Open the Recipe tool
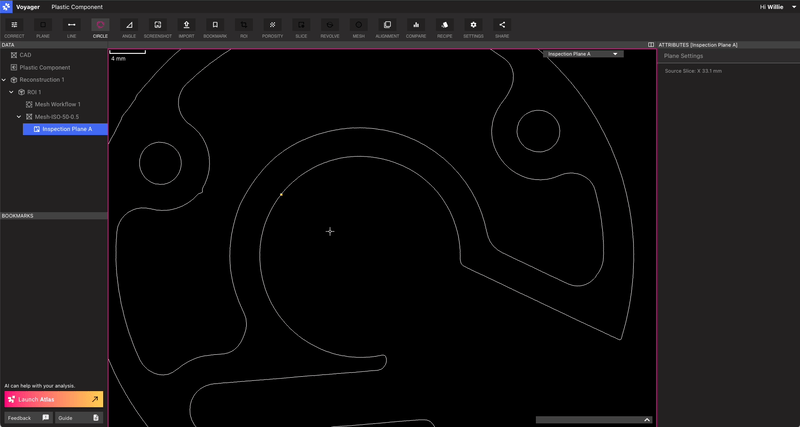The image size is (800, 427). [x=444, y=29]
